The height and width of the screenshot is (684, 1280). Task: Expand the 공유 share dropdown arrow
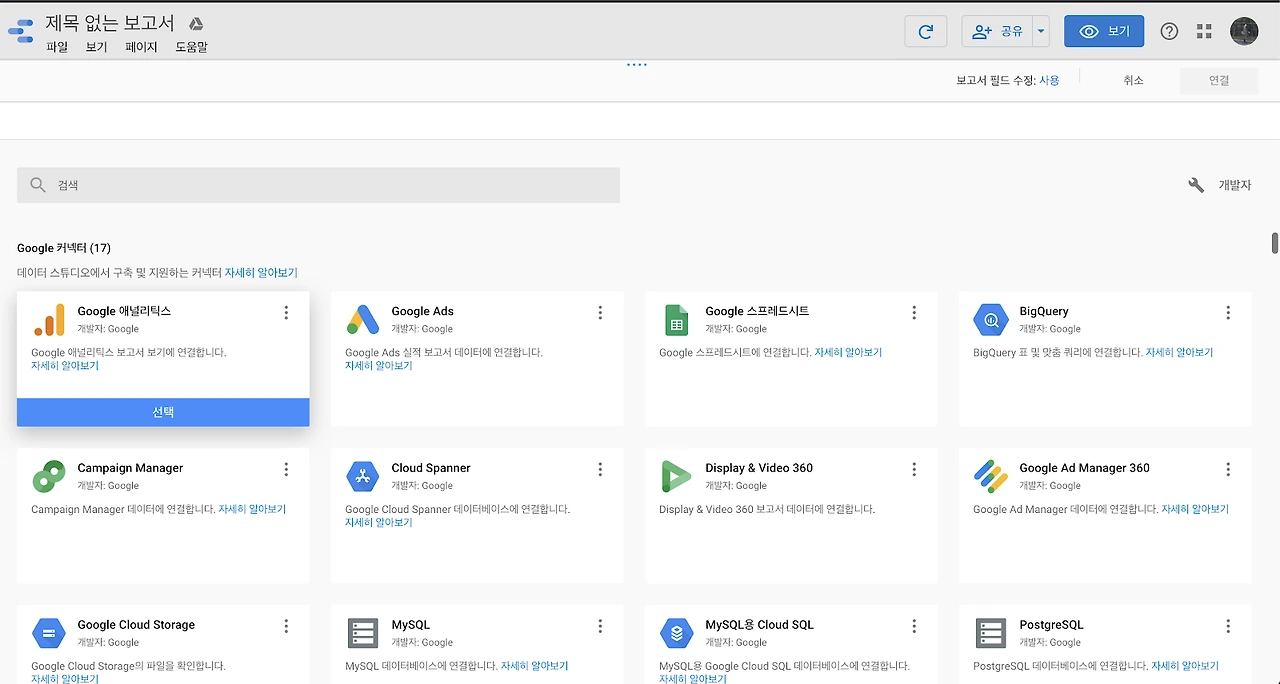[1041, 31]
